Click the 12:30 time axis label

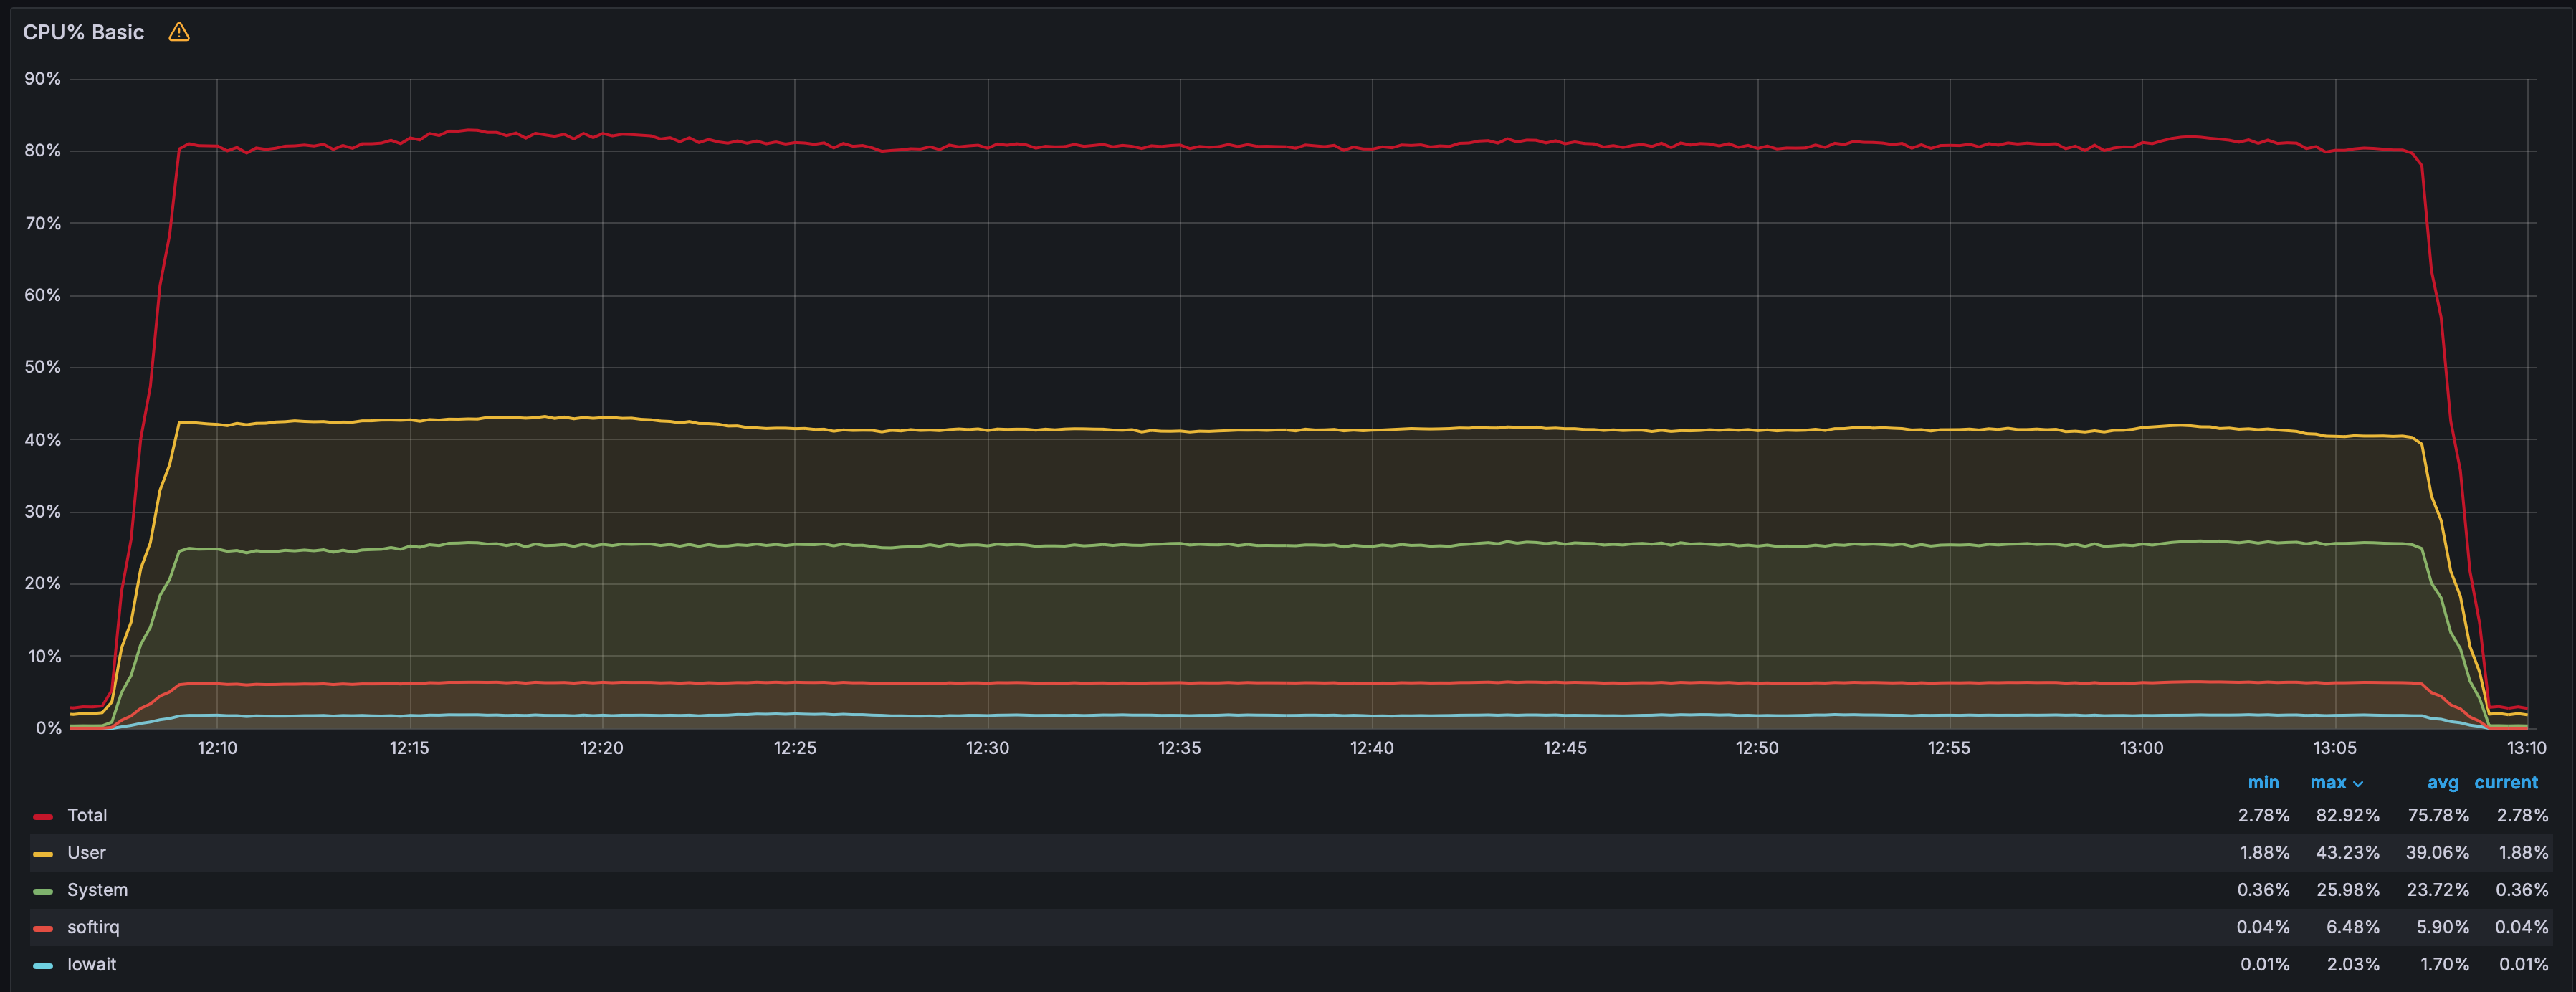tap(987, 747)
